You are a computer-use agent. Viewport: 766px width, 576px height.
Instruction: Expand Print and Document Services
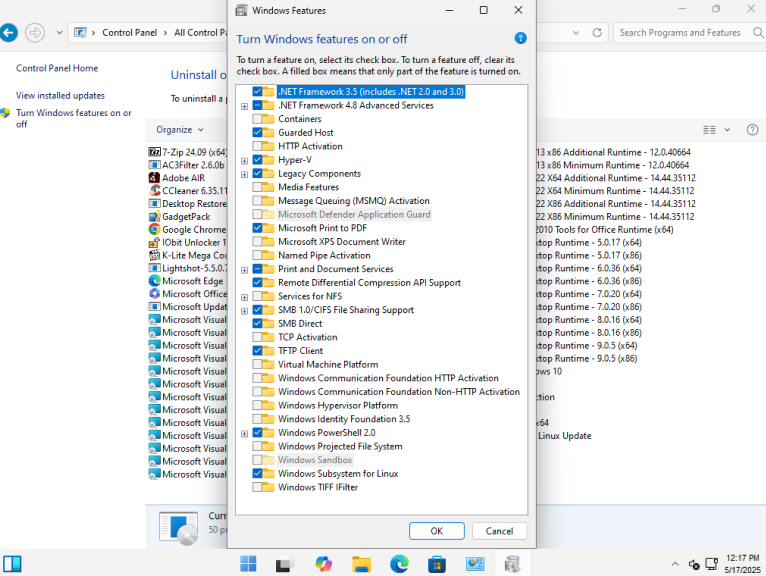click(244, 270)
